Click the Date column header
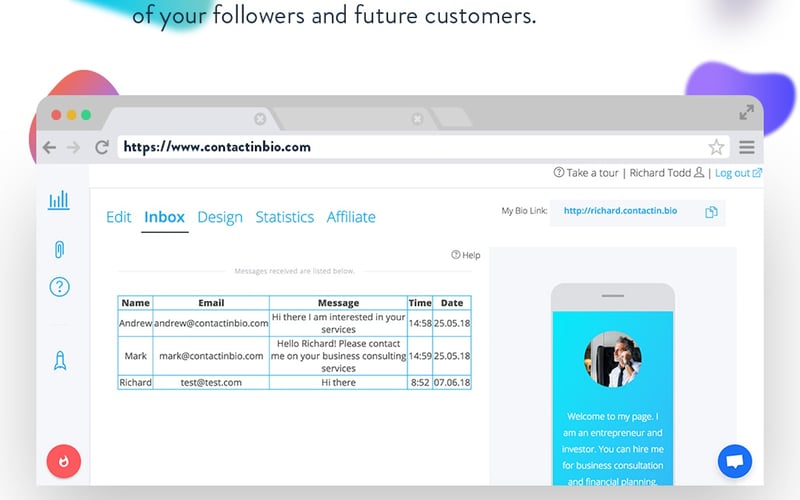800x500 pixels. point(452,303)
